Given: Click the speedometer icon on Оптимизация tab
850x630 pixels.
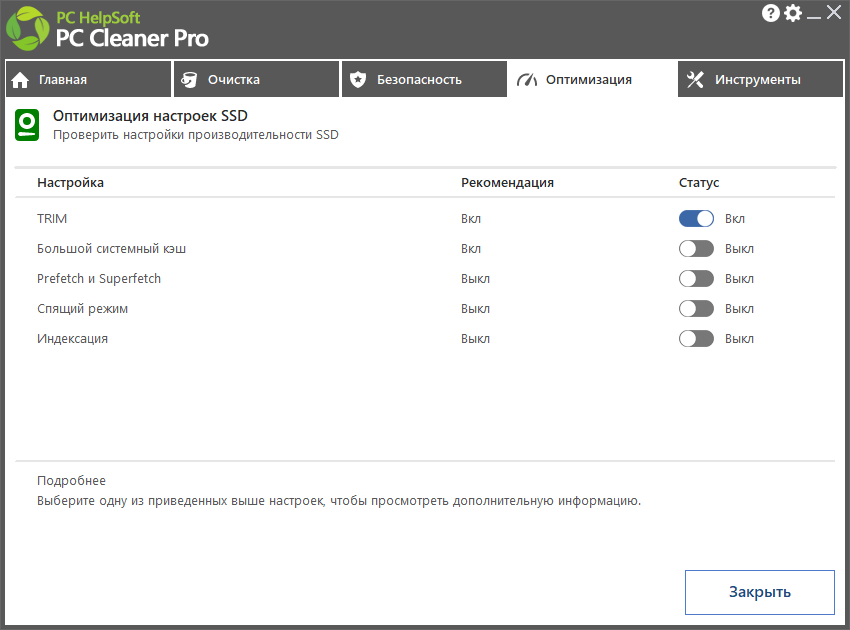Looking at the screenshot, I should pyautogui.click(x=527, y=80).
